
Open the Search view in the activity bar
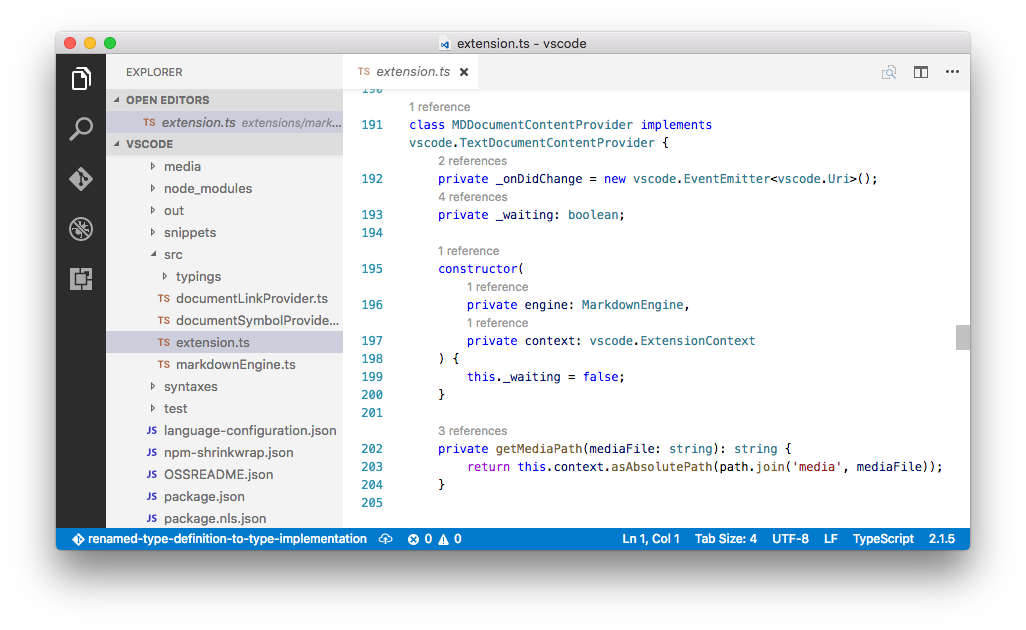pos(81,129)
